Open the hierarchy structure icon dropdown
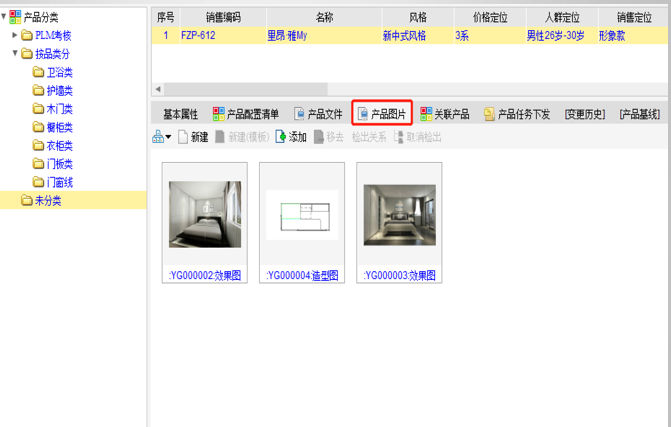 [162, 137]
